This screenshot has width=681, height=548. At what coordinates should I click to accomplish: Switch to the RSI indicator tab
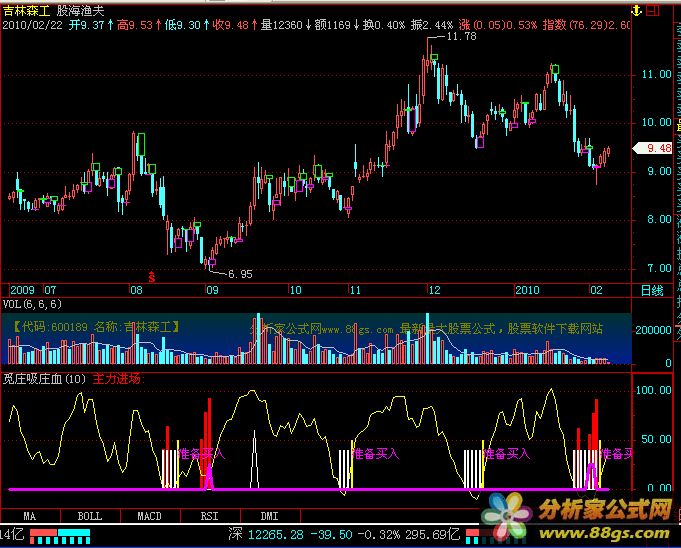coord(209,515)
